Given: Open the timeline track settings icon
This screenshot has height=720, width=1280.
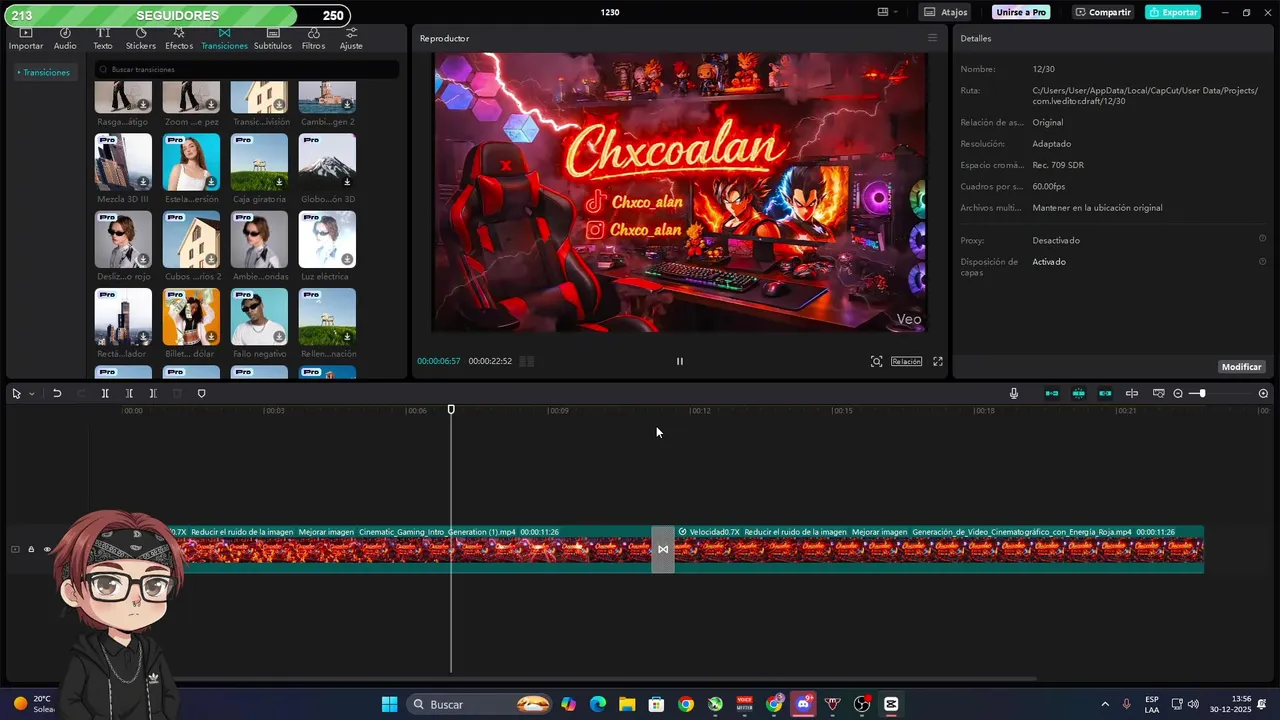Looking at the screenshot, I should tap(1159, 393).
